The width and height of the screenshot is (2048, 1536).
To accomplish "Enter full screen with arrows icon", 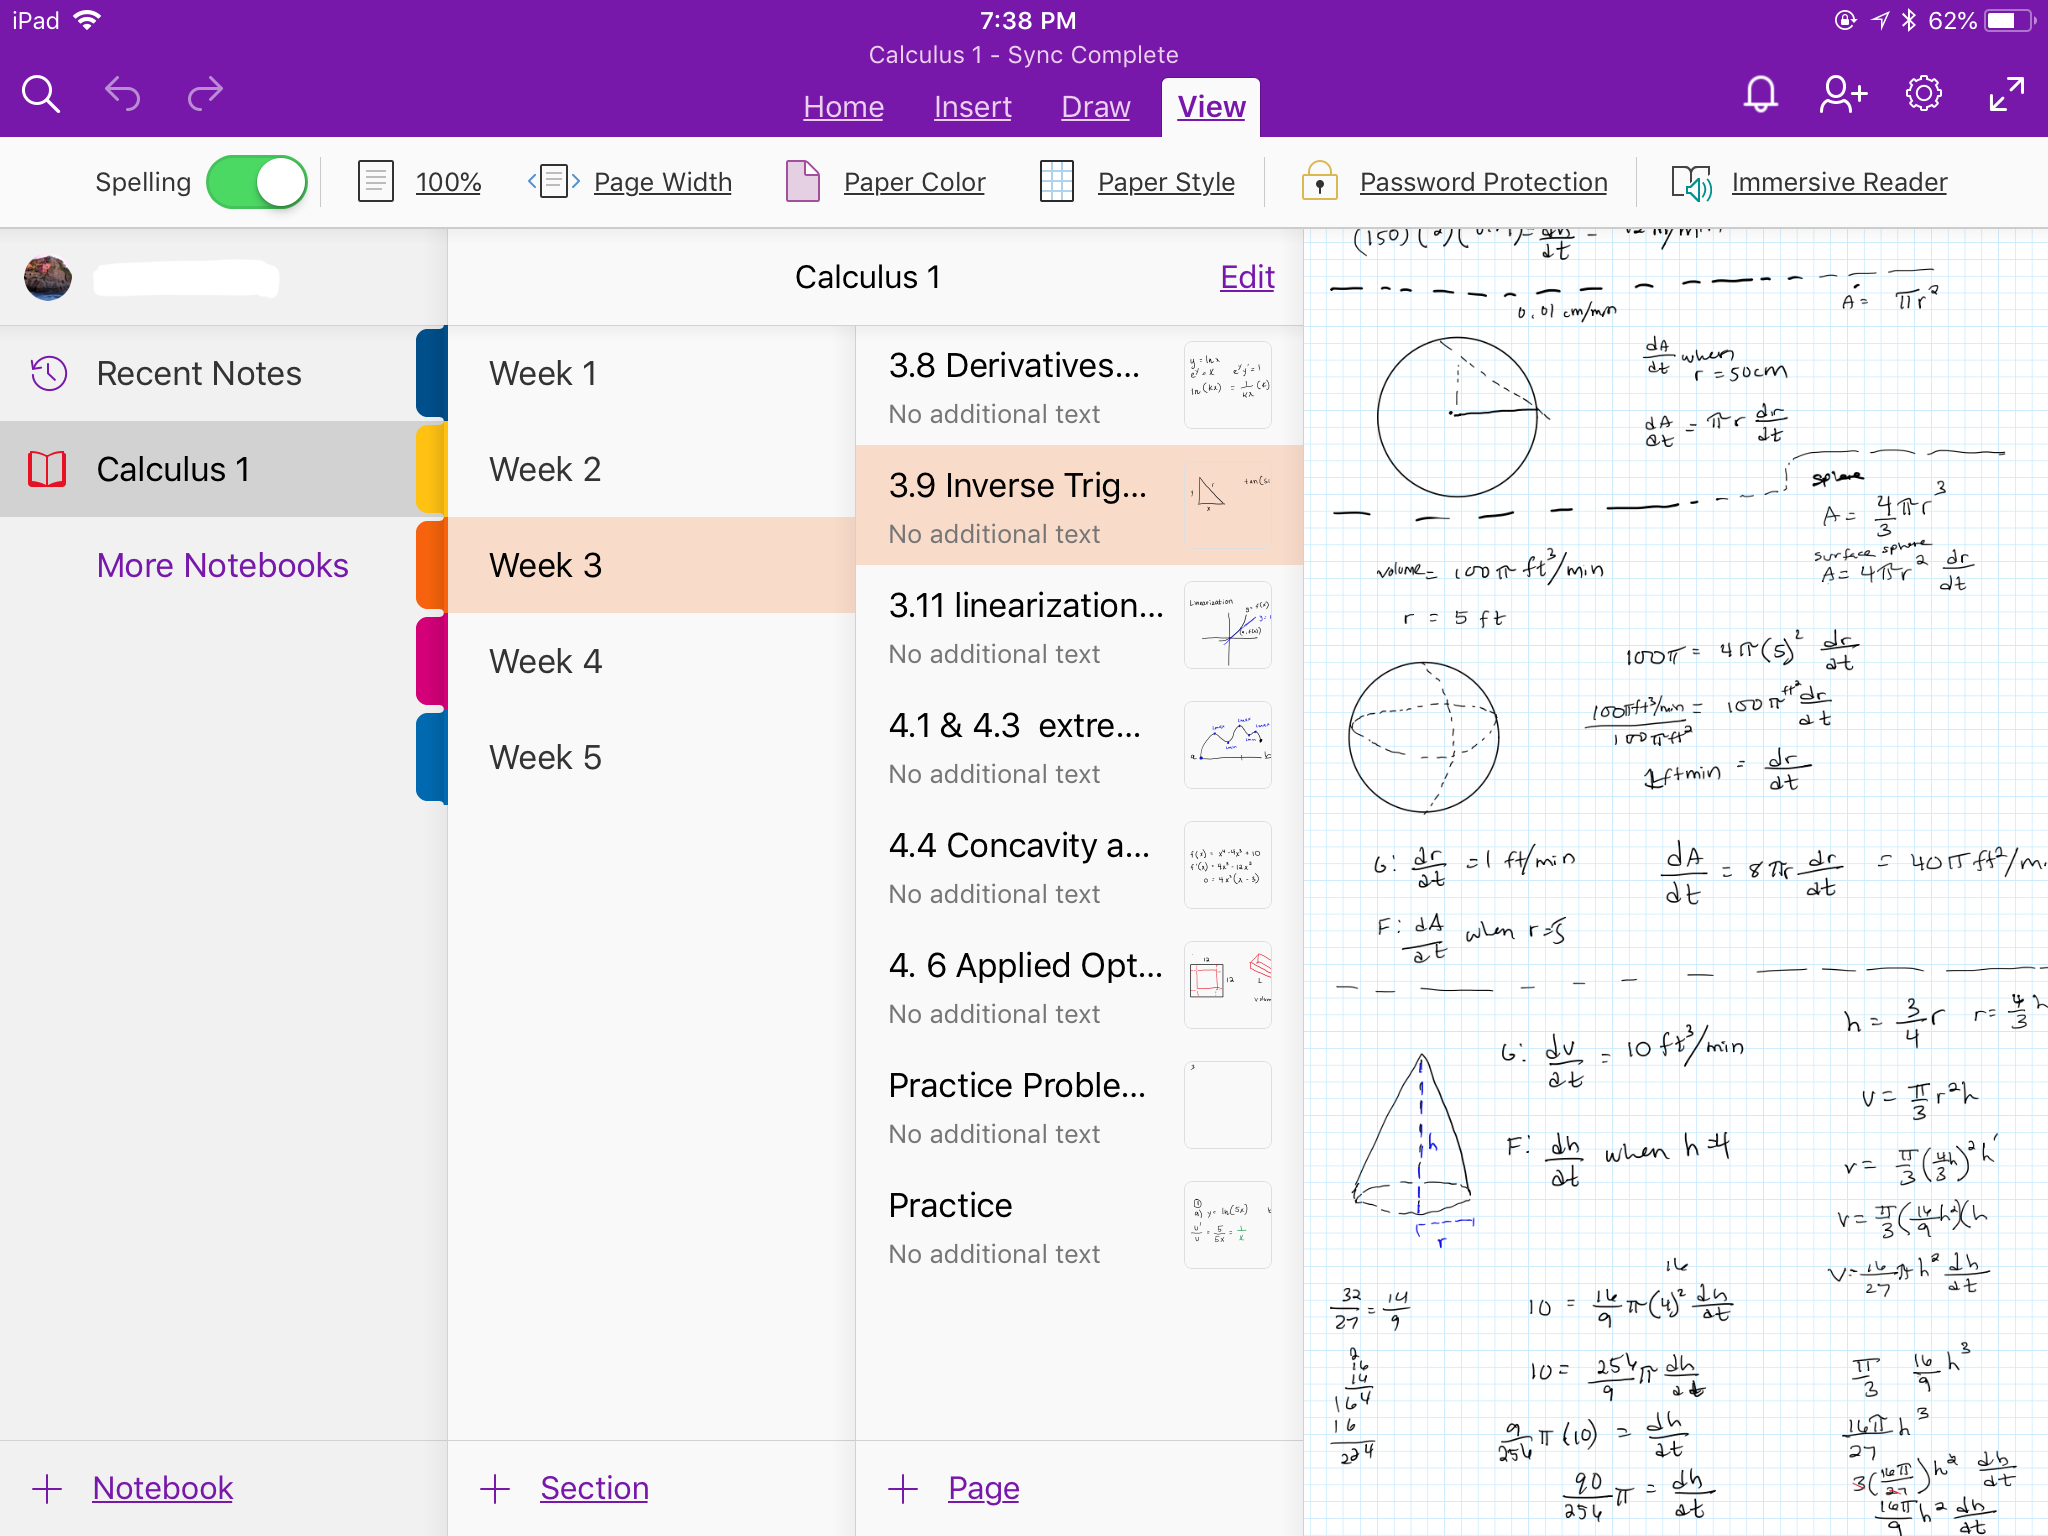I will (x=2006, y=95).
